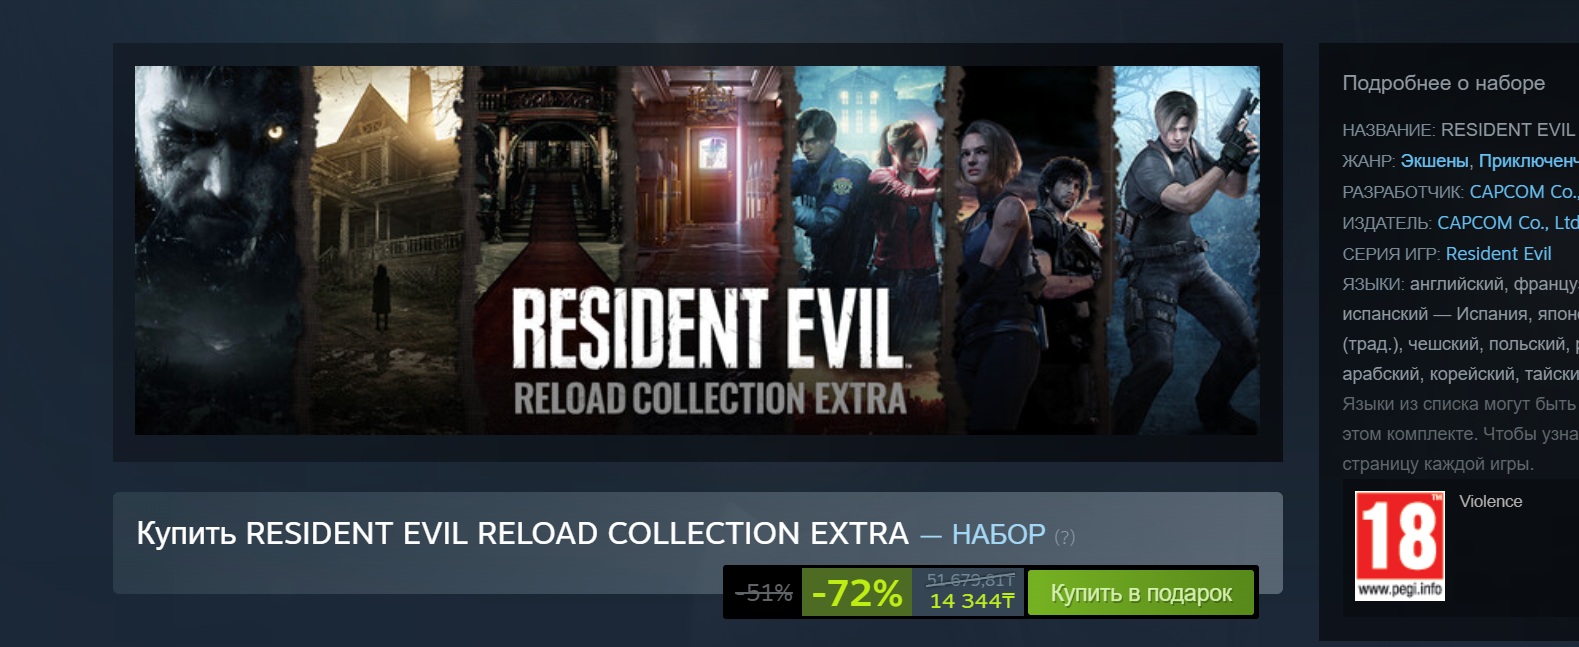
Task: Click the crossed-out -51% discount badge
Action: 764,593
